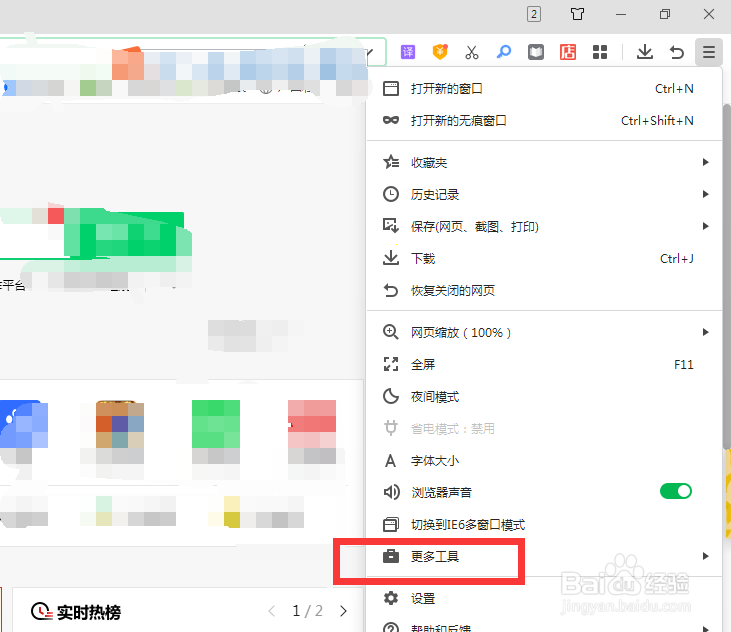731x632 pixels.
Task: Expand arrow beside 收藏夹
Action: 705,162
